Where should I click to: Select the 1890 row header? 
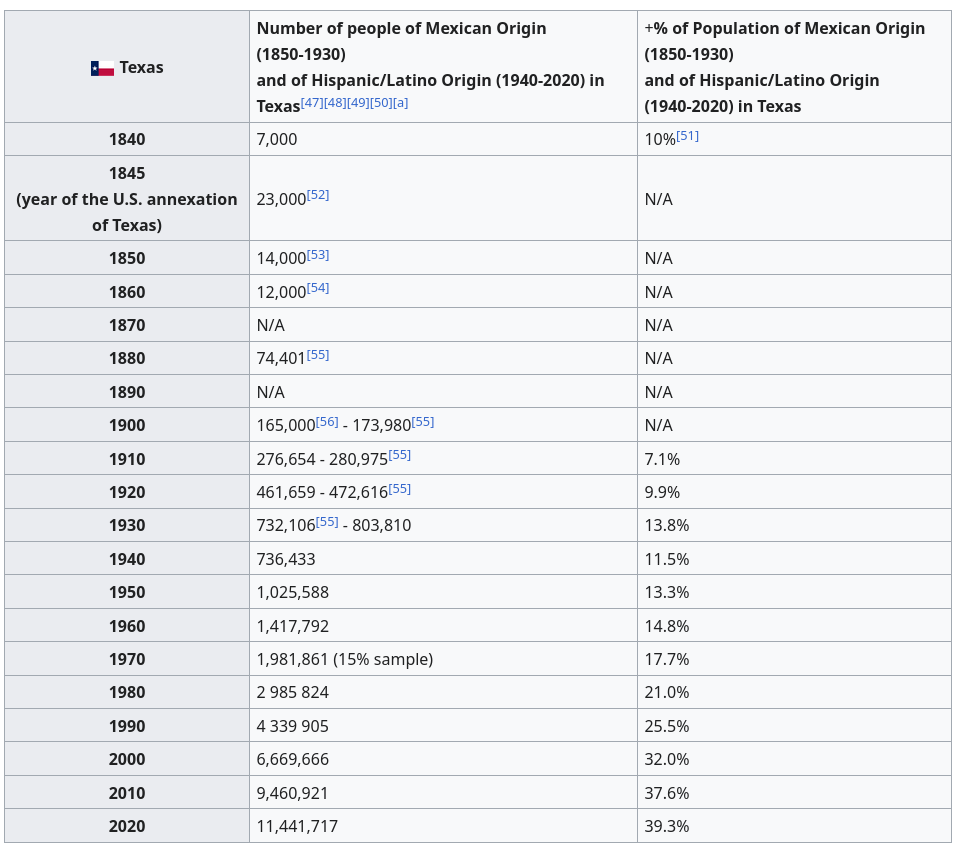tap(127, 392)
